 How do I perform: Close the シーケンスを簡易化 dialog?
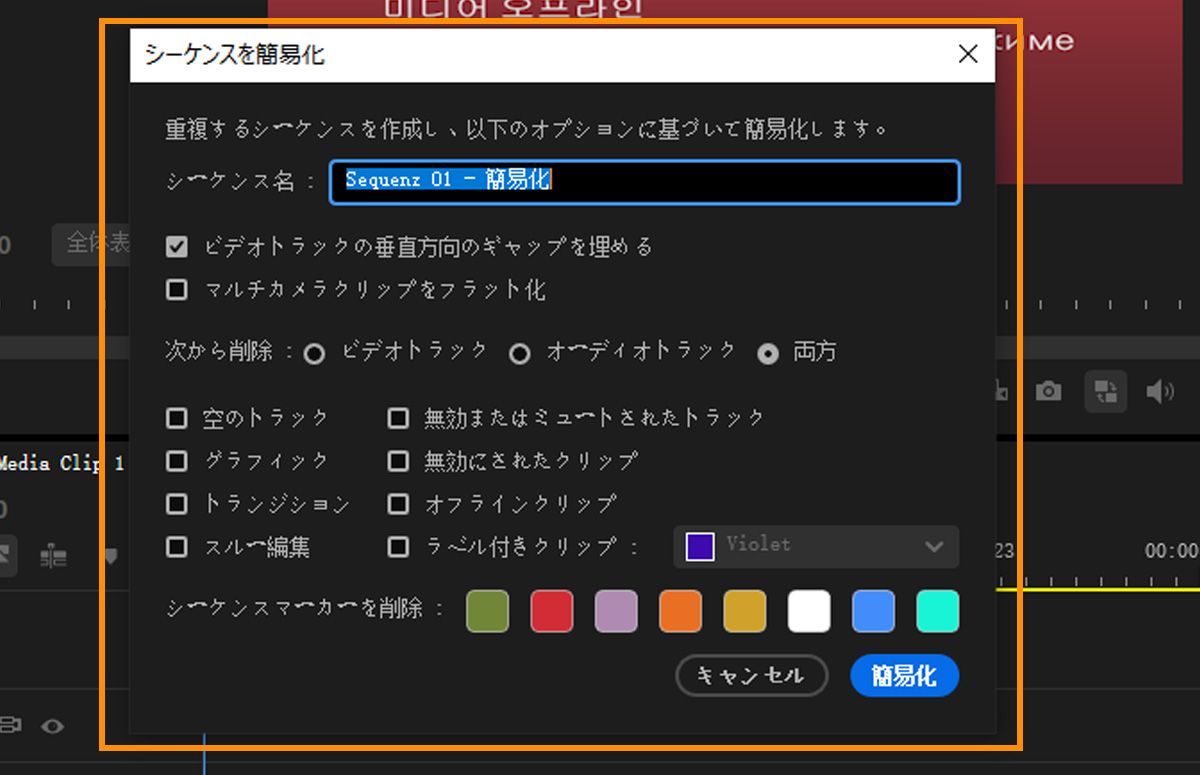[x=967, y=55]
